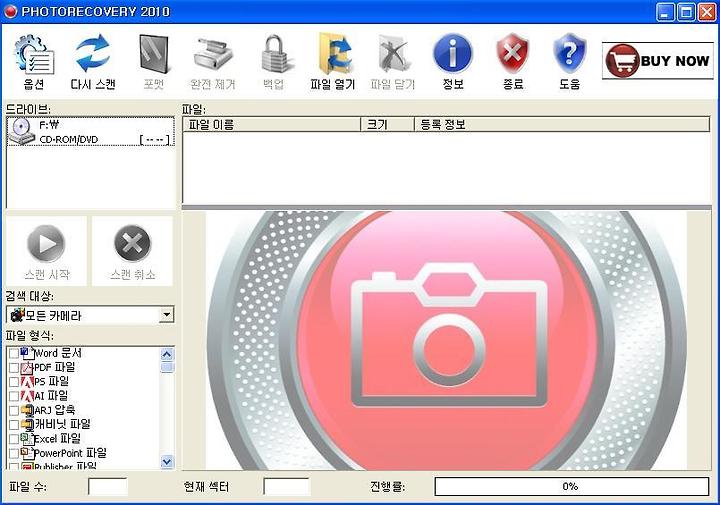720x505 pixels.
Task: Check the PDF 파일 checkbox
Action: 14,368
